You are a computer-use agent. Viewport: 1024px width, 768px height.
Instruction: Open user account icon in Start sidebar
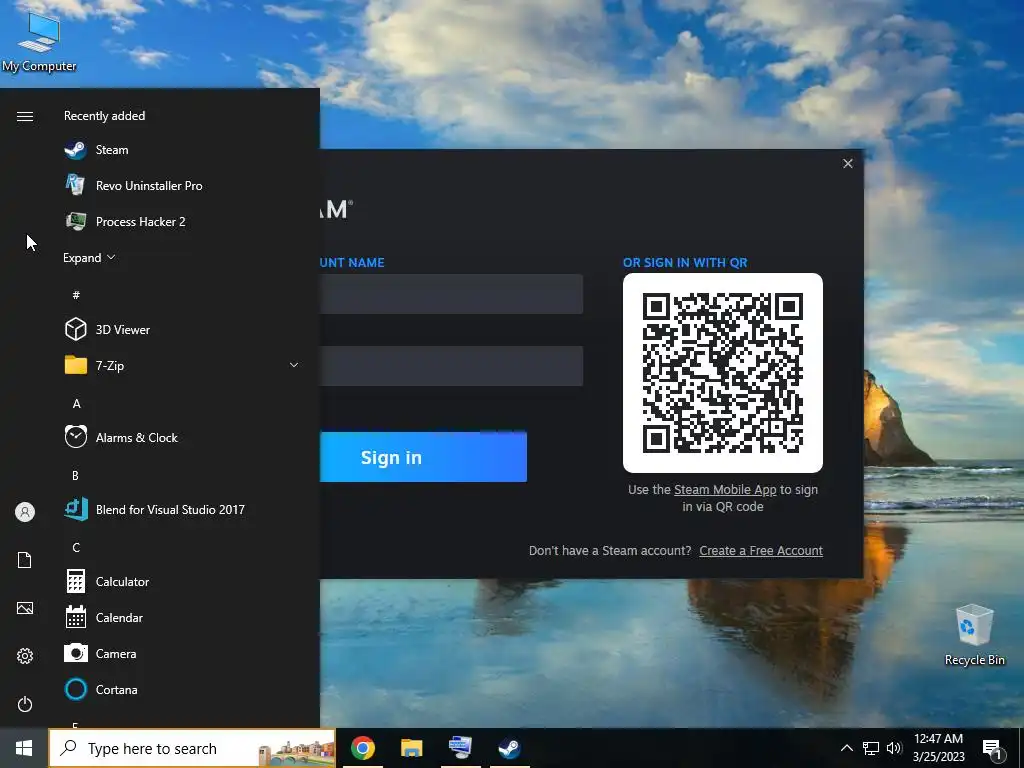(25, 512)
